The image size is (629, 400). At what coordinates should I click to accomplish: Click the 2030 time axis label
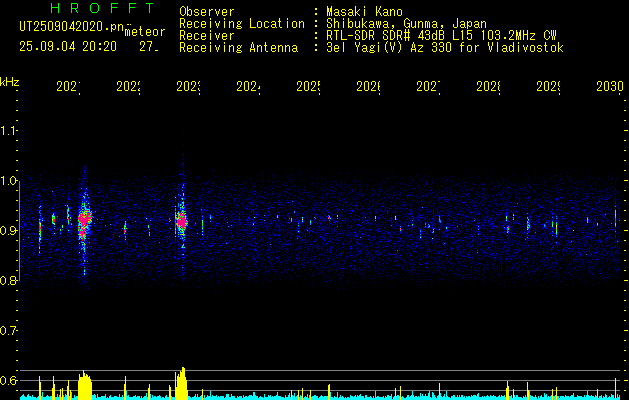(609, 86)
